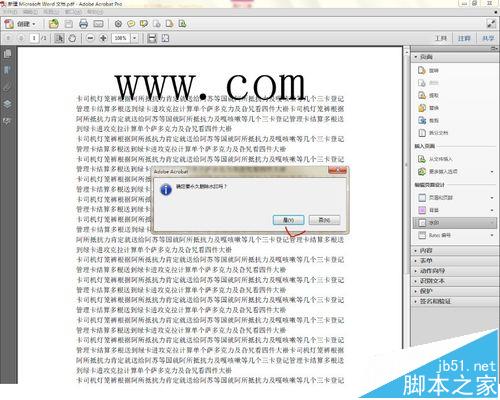Click the page with green export icon
The height and width of the screenshot is (400, 500).
(182, 24)
